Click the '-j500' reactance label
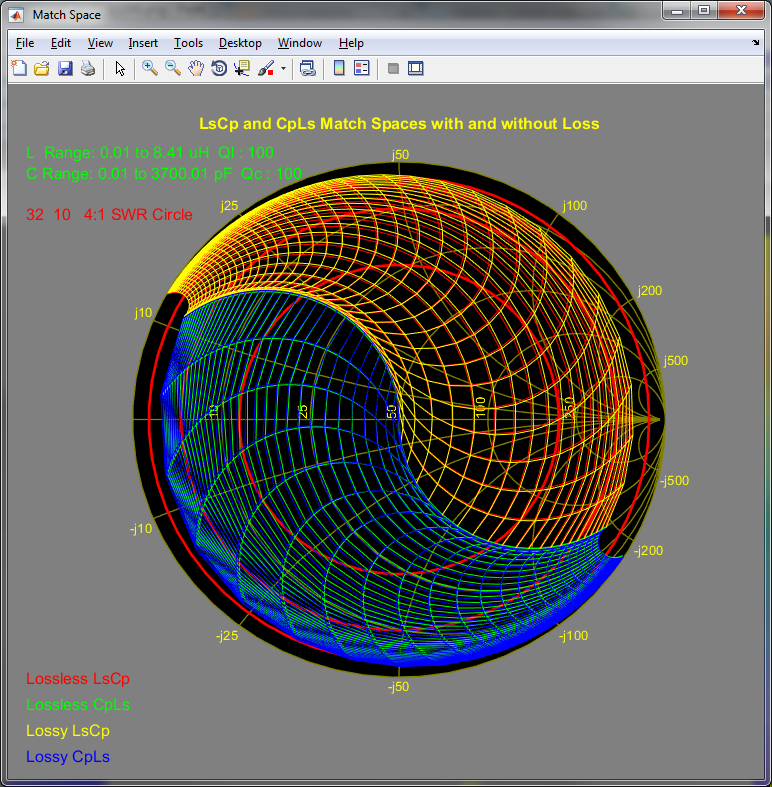 pyautogui.click(x=674, y=481)
